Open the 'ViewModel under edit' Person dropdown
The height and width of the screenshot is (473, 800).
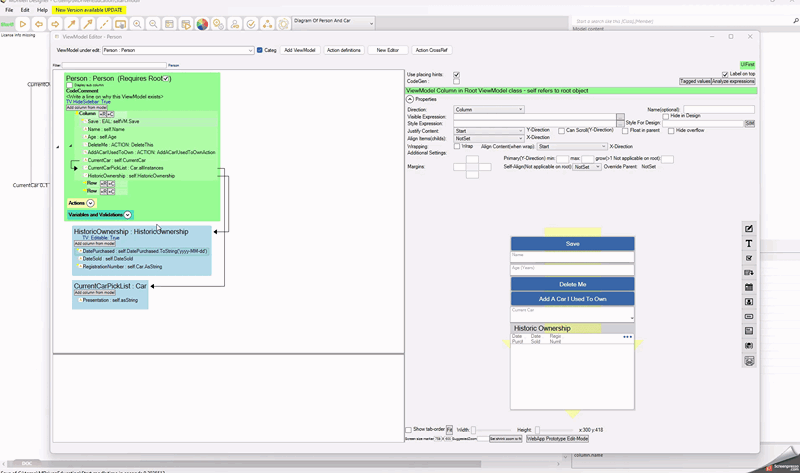[178, 50]
